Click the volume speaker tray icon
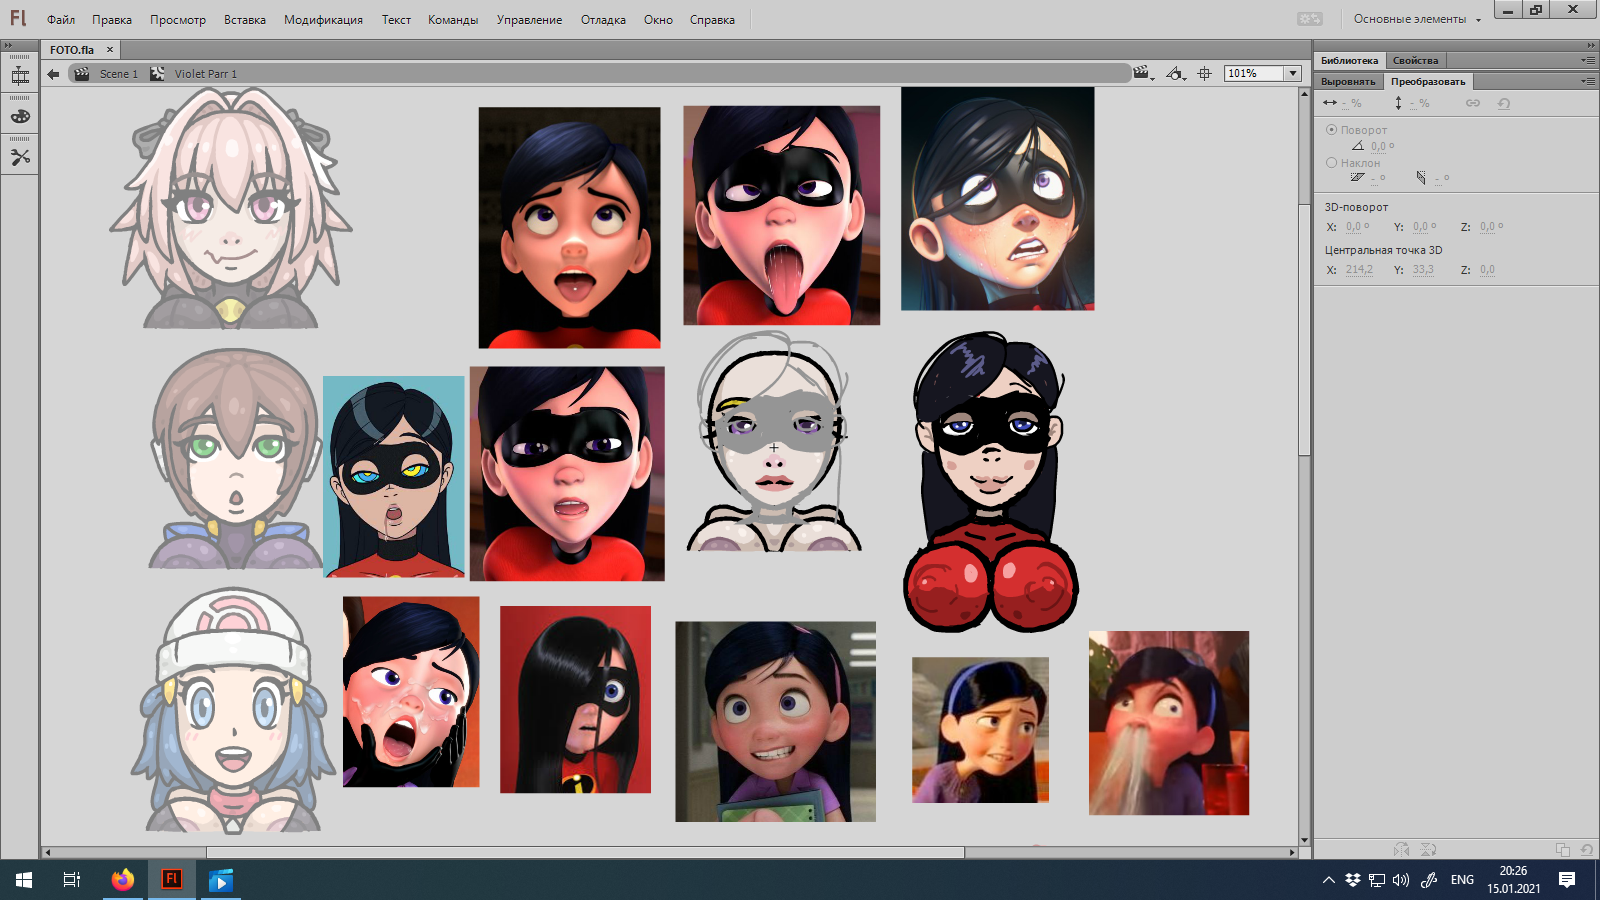 (x=1401, y=880)
